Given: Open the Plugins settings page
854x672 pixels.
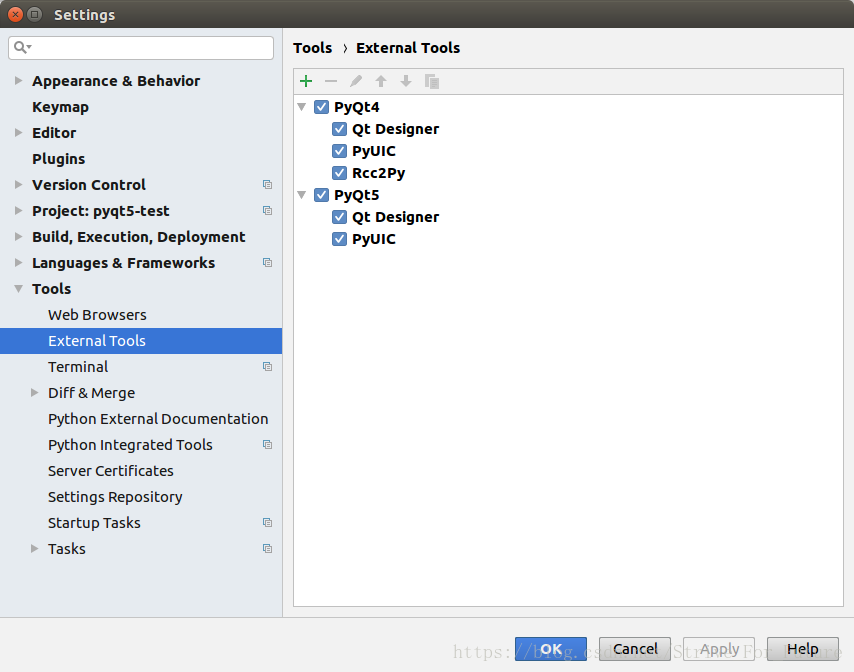Looking at the screenshot, I should click(x=59, y=158).
